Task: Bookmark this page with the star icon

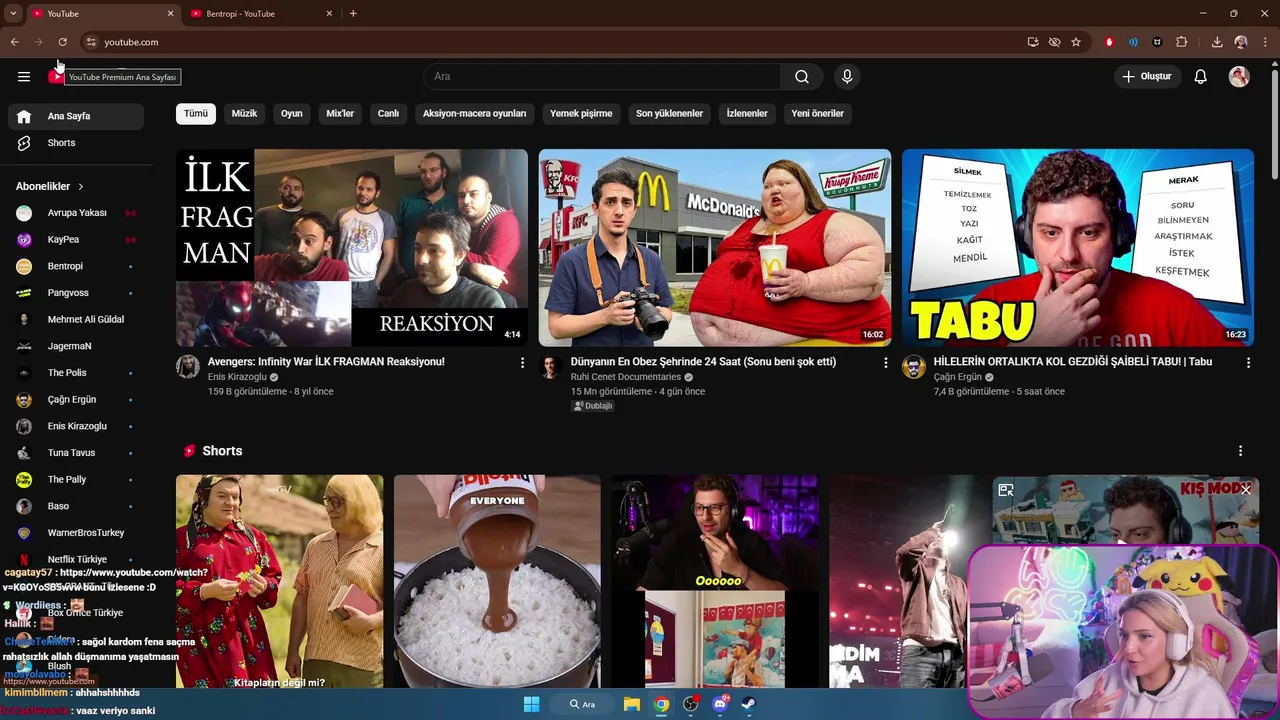Action: (x=1076, y=42)
